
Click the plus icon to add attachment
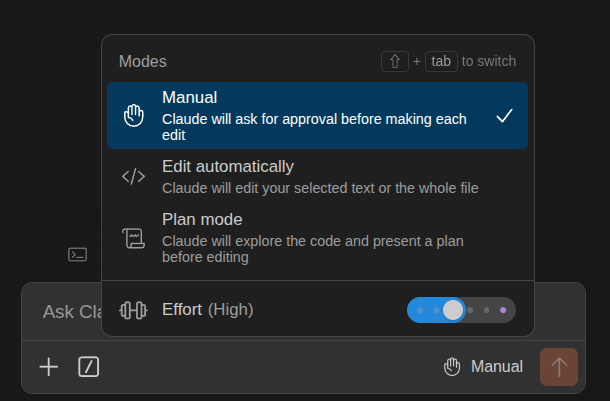[x=49, y=367]
